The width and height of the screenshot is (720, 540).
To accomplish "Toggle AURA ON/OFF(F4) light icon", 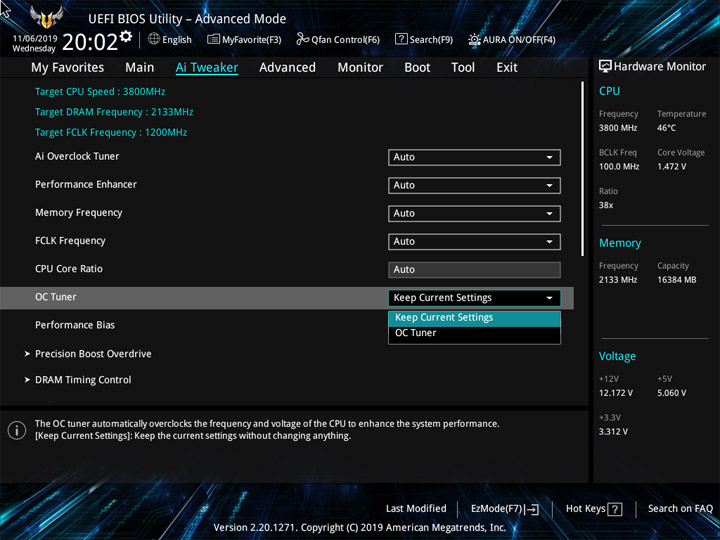I will tap(474, 39).
